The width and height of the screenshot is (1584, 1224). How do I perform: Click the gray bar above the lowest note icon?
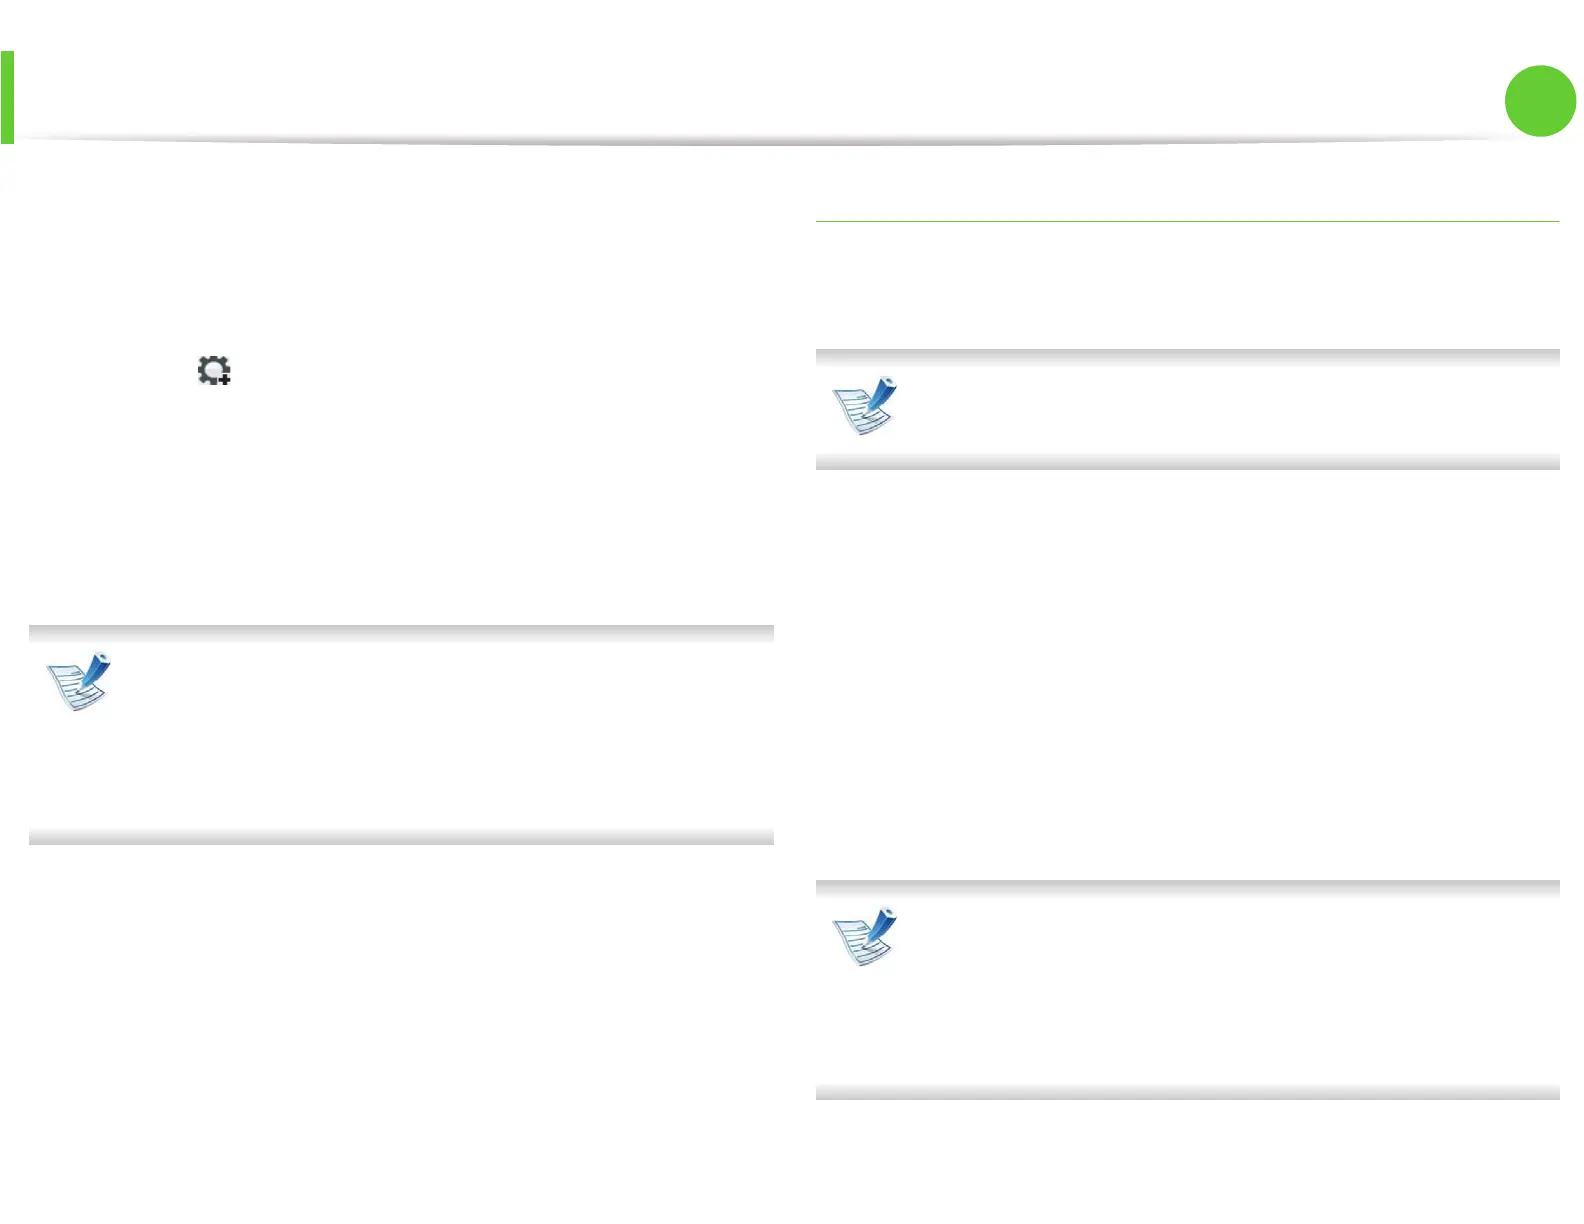tap(1187, 888)
